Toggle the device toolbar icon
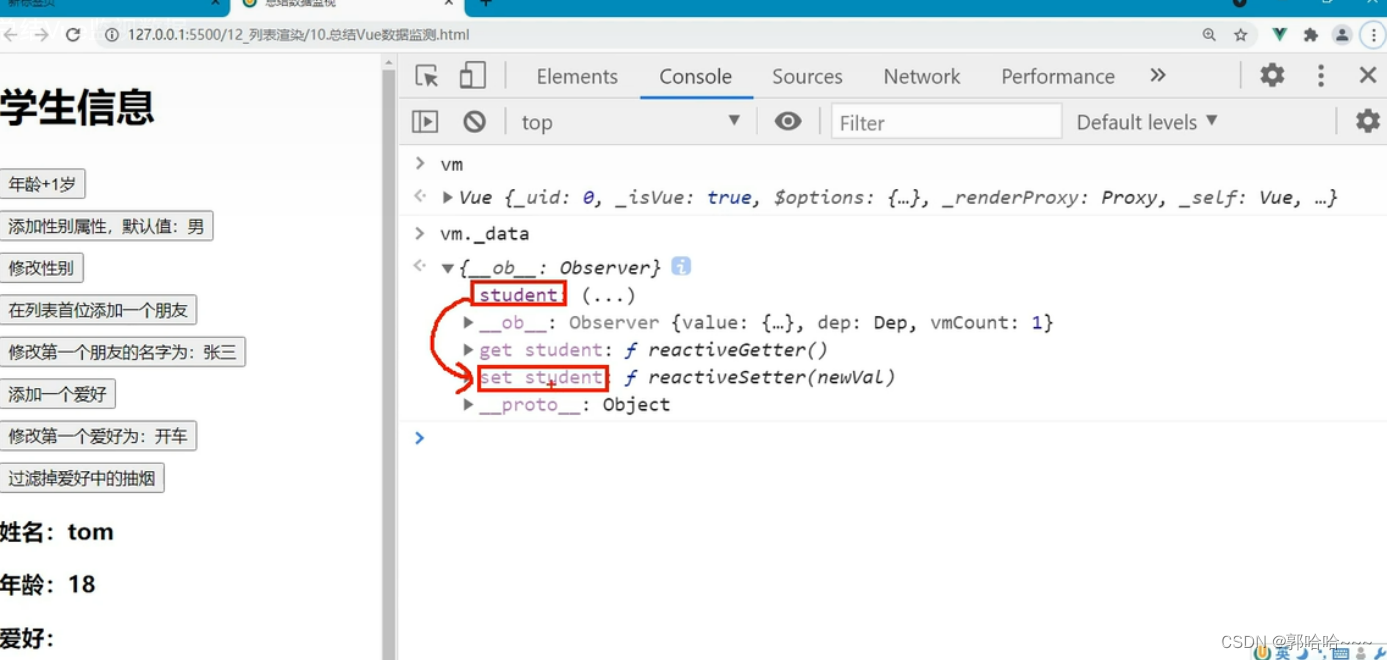Viewport: 1387px width, 660px height. [x=472, y=76]
